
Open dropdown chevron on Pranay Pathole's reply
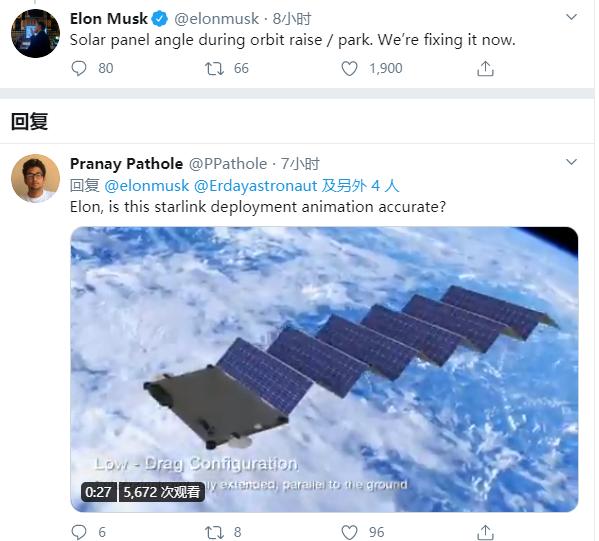coord(571,162)
